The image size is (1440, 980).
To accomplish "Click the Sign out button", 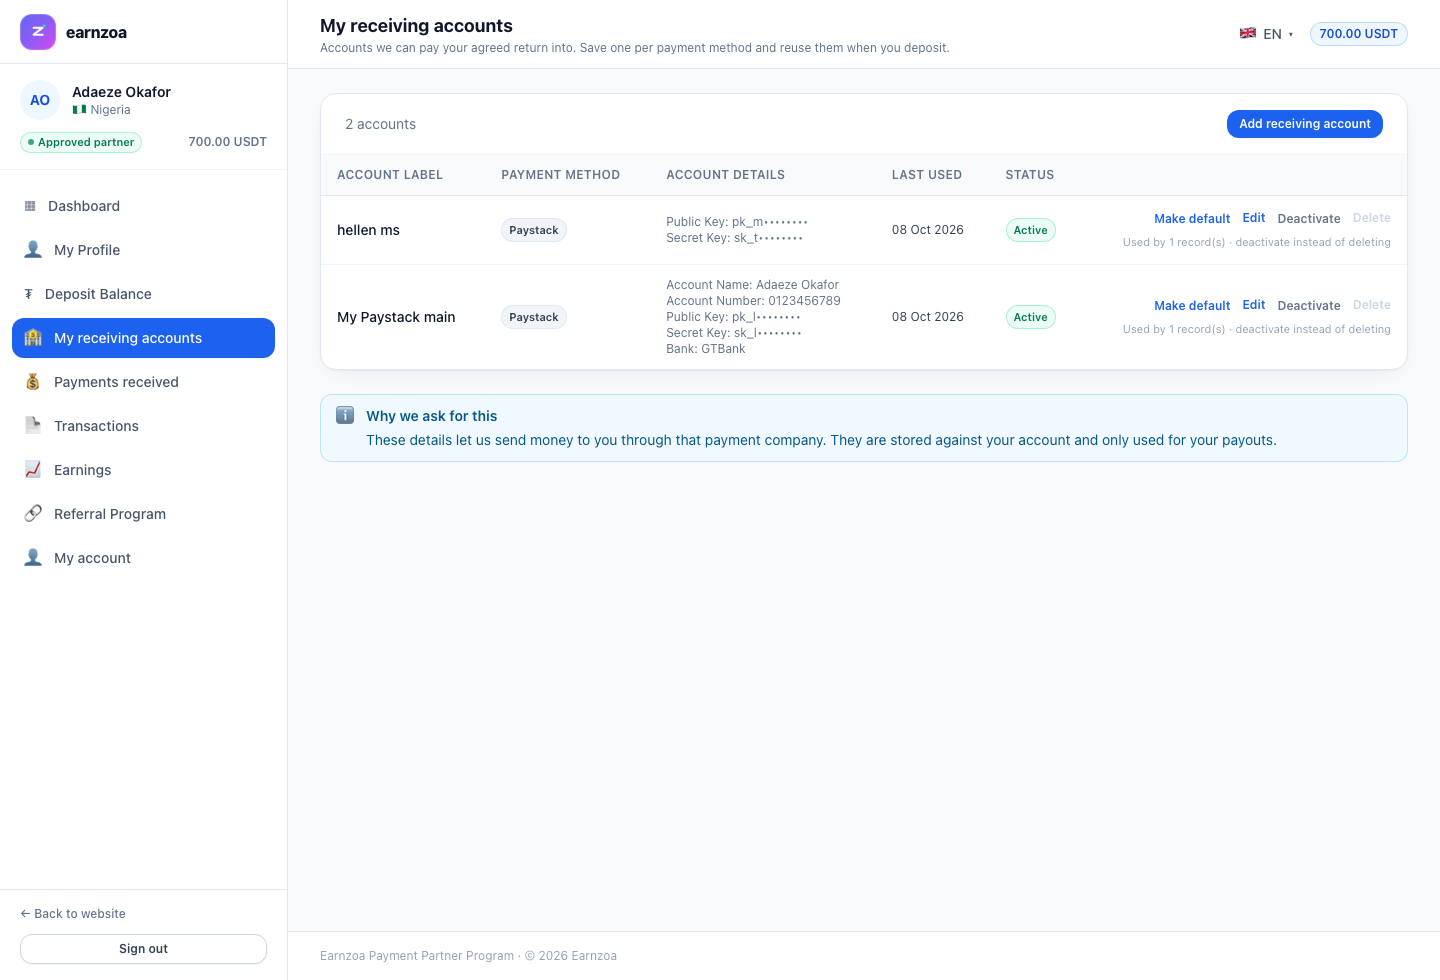I will tap(143, 949).
